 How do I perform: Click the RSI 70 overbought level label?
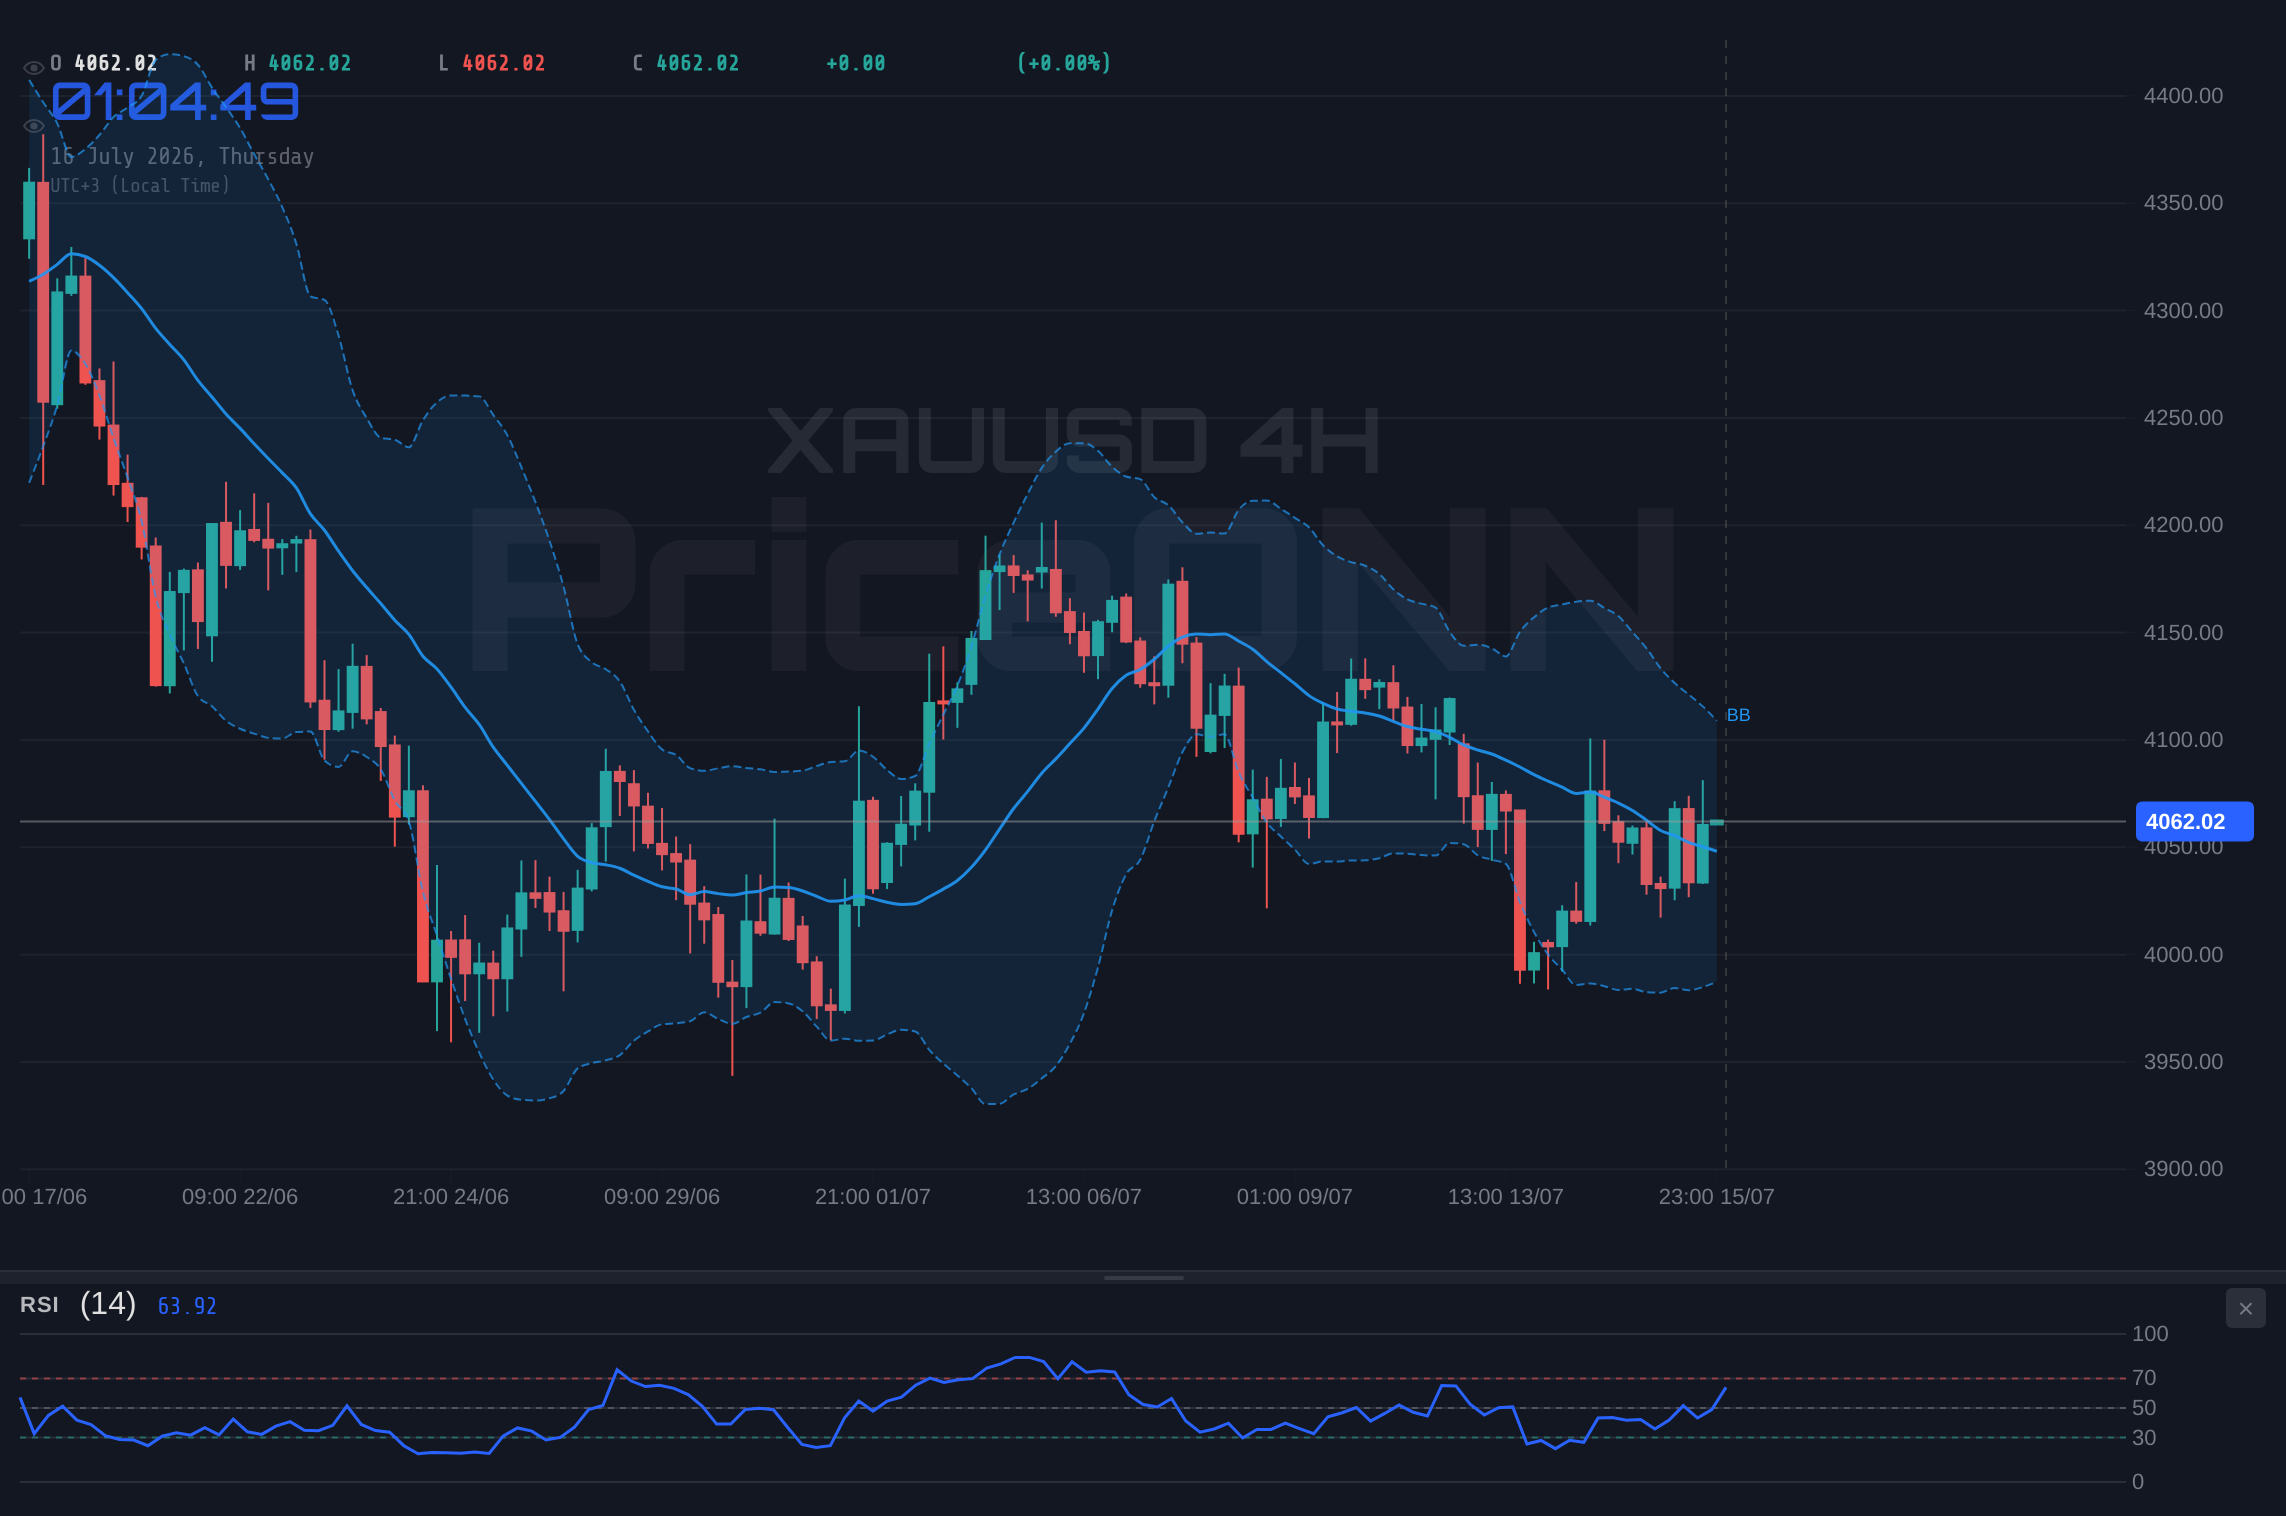tap(2144, 1378)
